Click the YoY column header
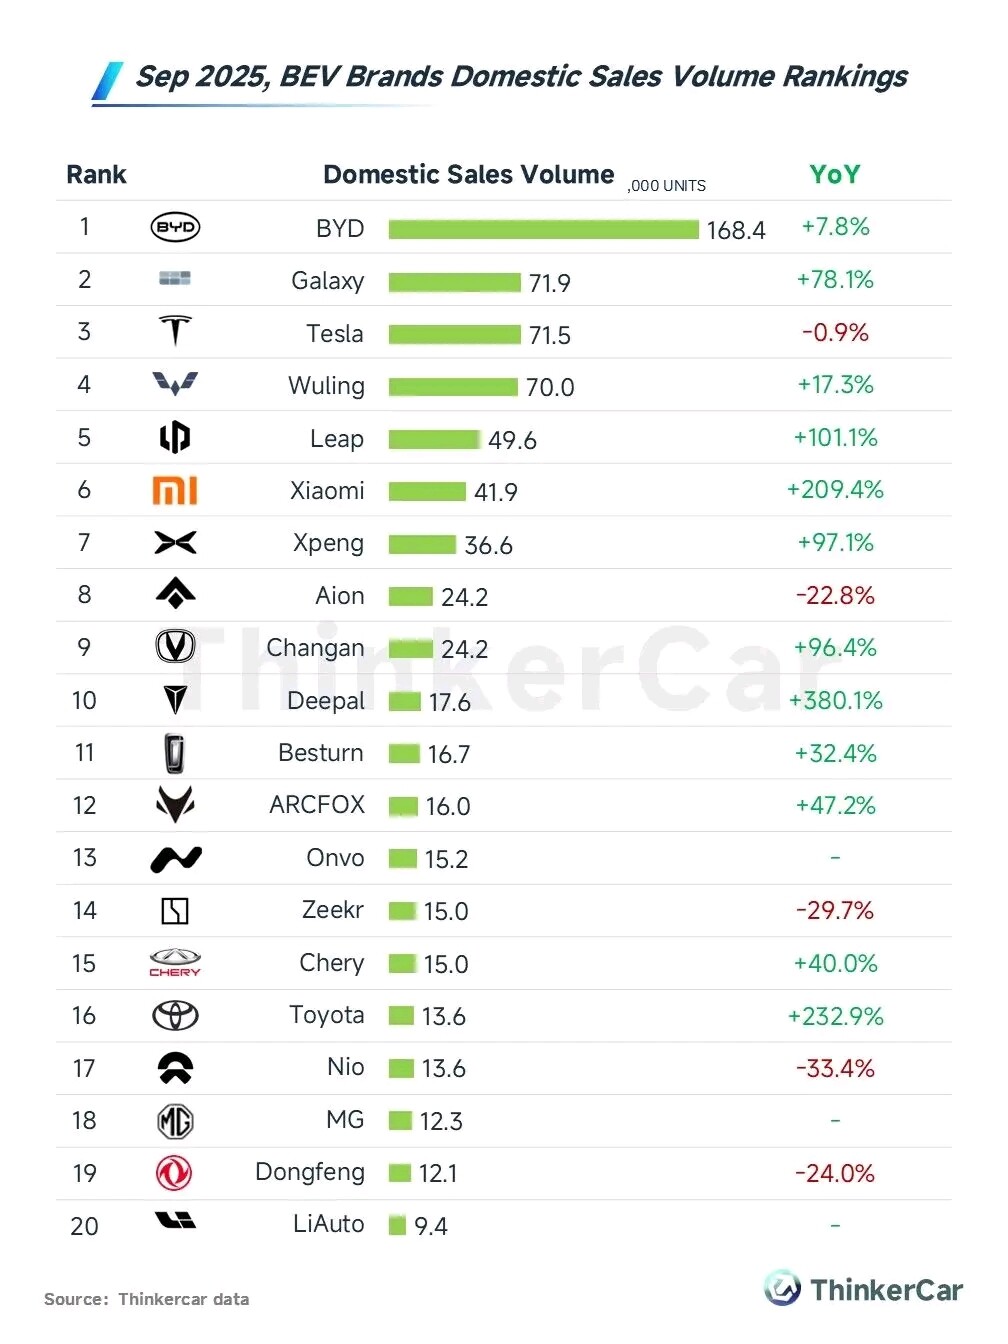Viewport: 1008px width, 1344px height. click(x=834, y=175)
